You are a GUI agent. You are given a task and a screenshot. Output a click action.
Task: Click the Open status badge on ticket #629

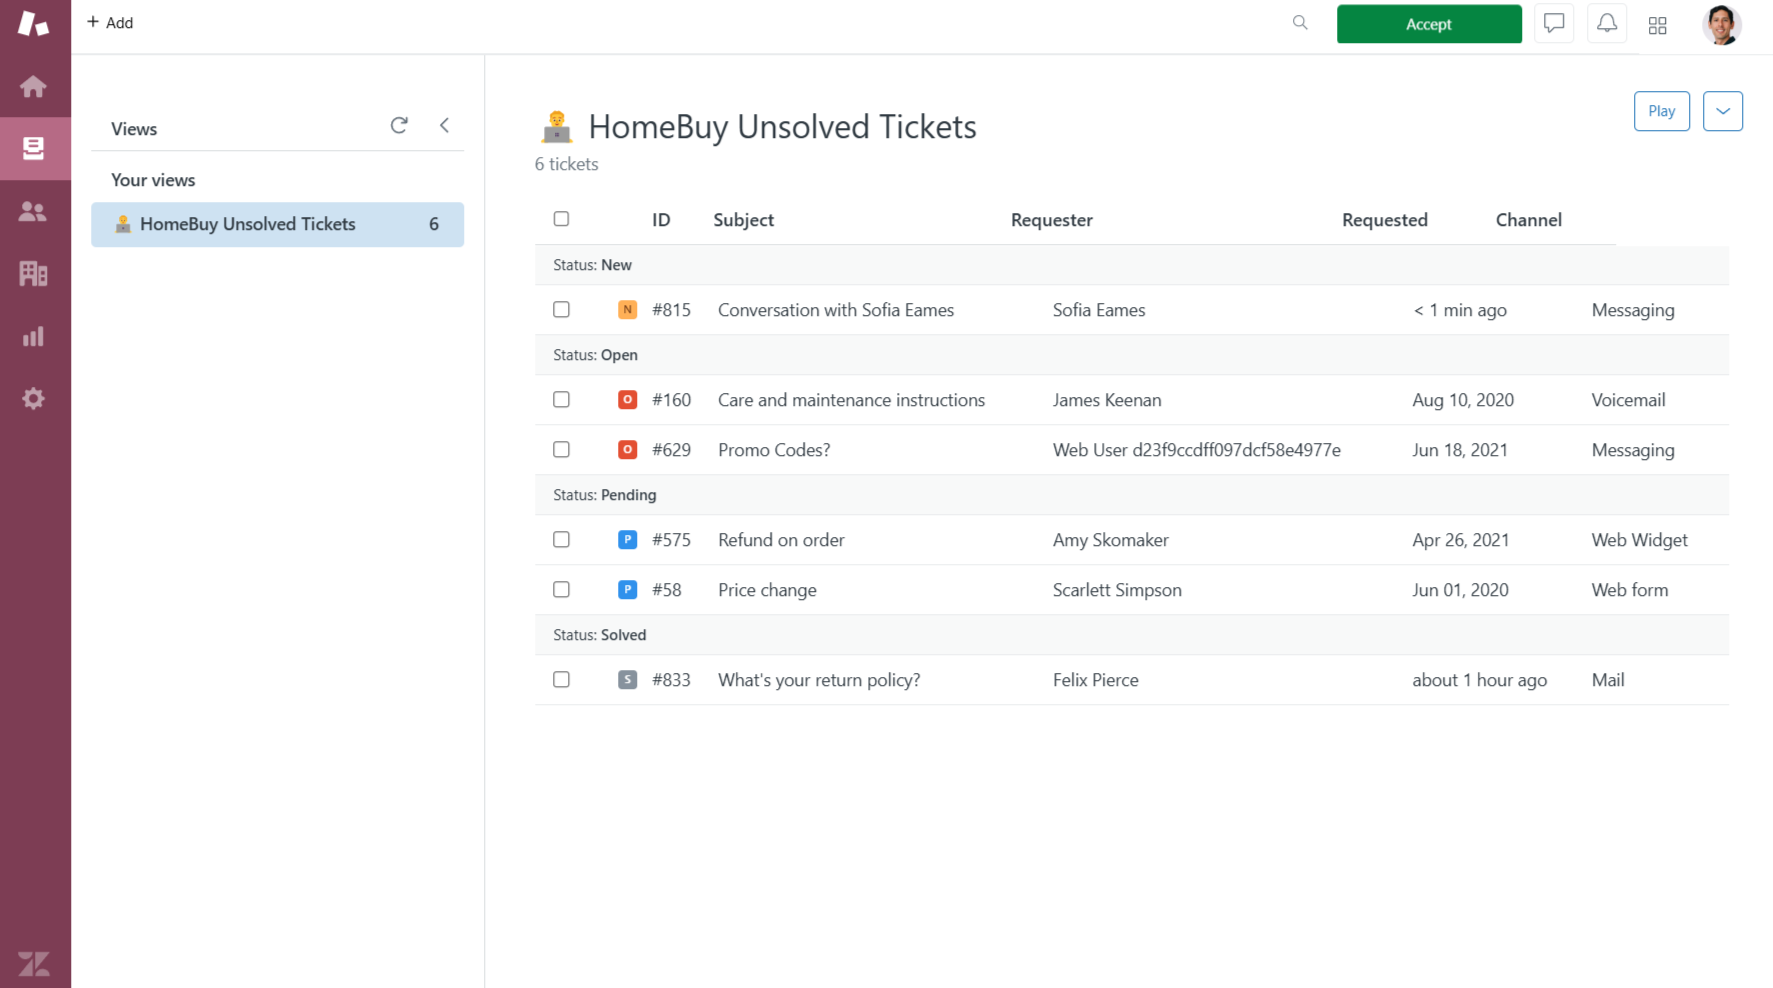point(627,450)
